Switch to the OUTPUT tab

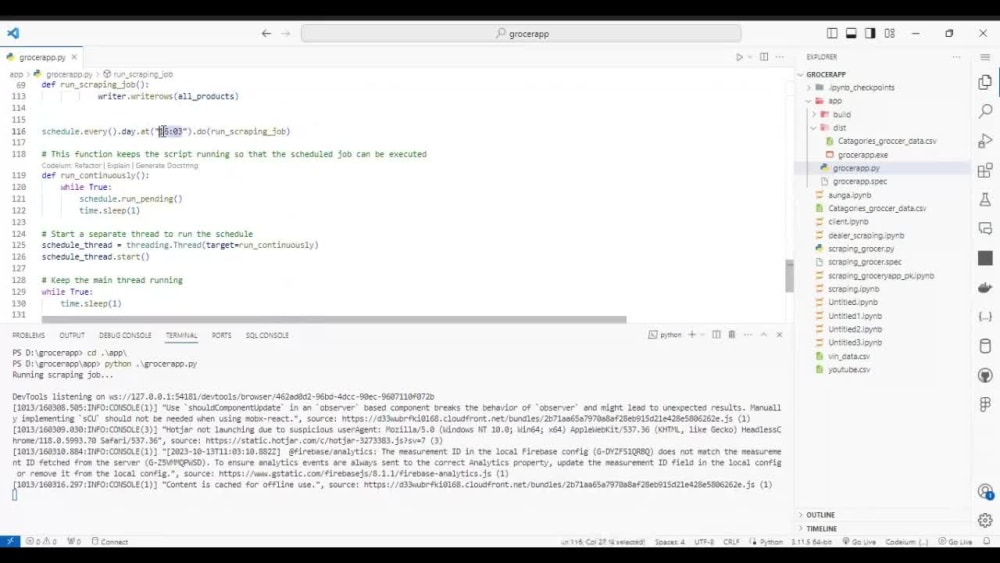pos(71,335)
